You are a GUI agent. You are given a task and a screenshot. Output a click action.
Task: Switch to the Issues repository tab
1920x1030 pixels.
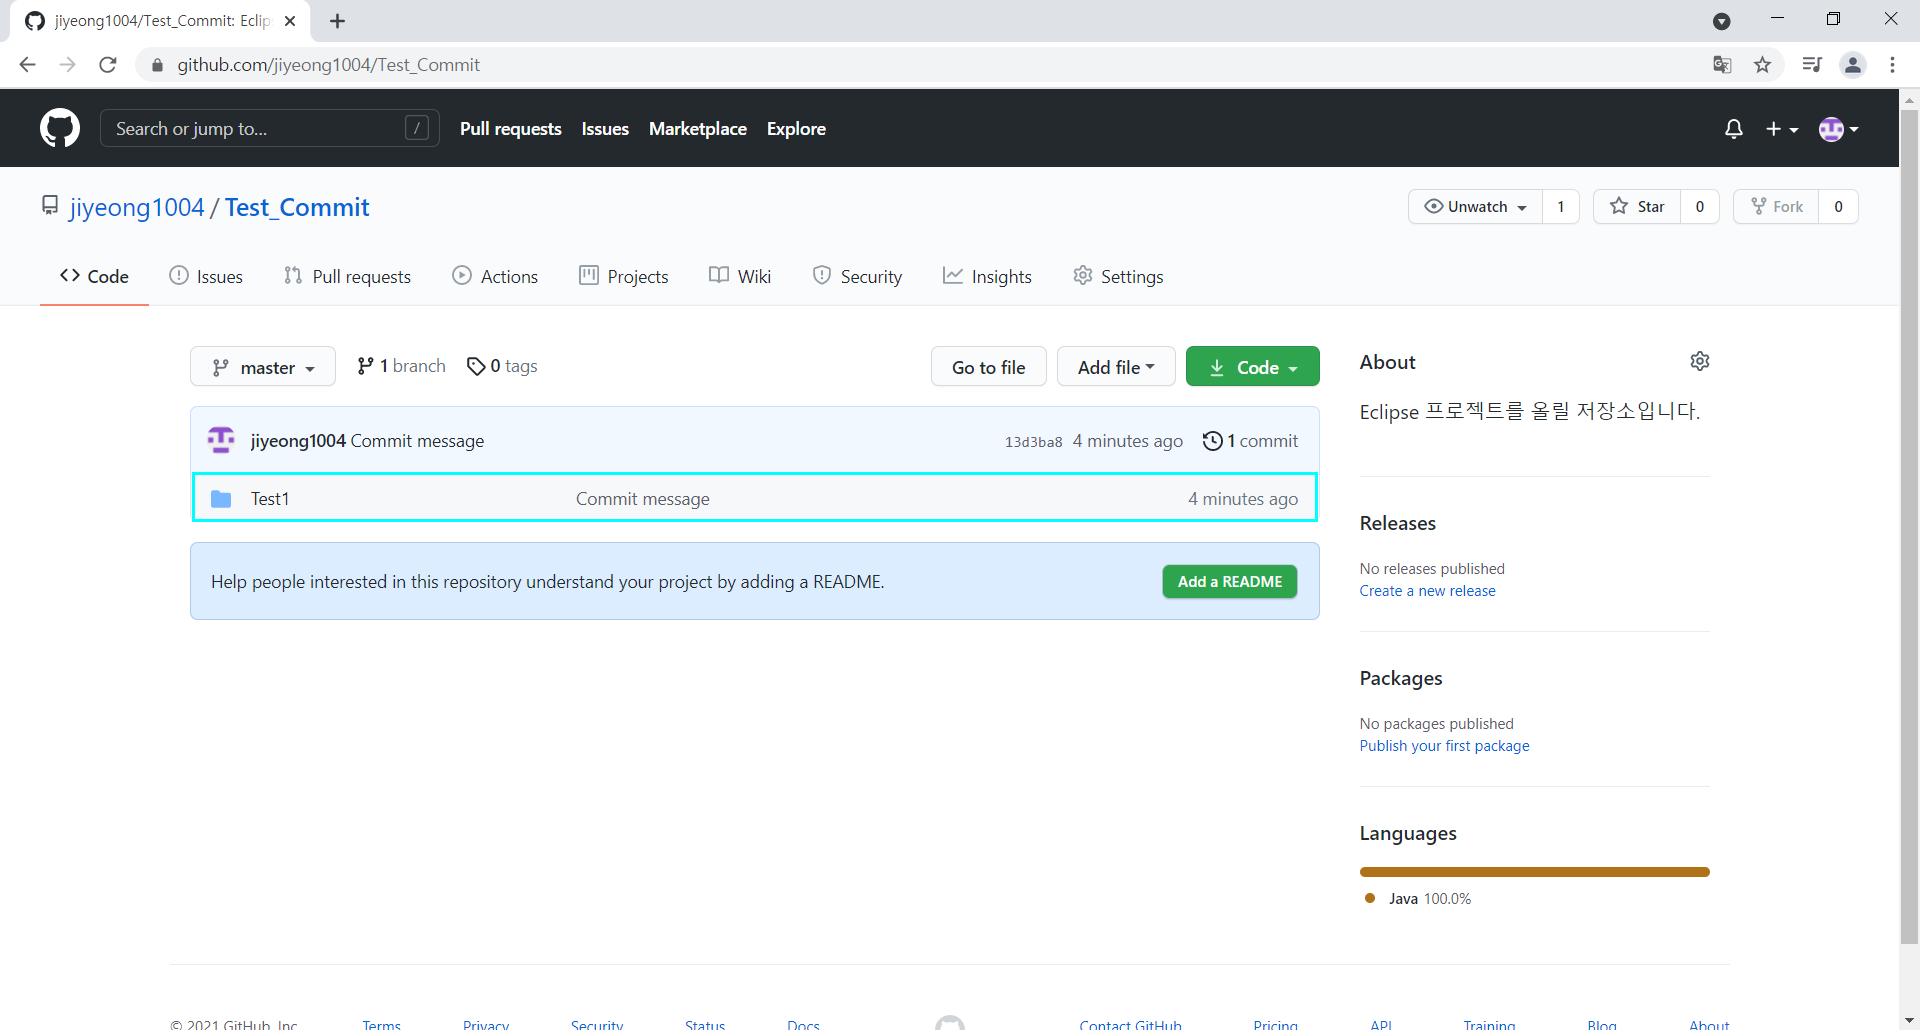coord(206,276)
